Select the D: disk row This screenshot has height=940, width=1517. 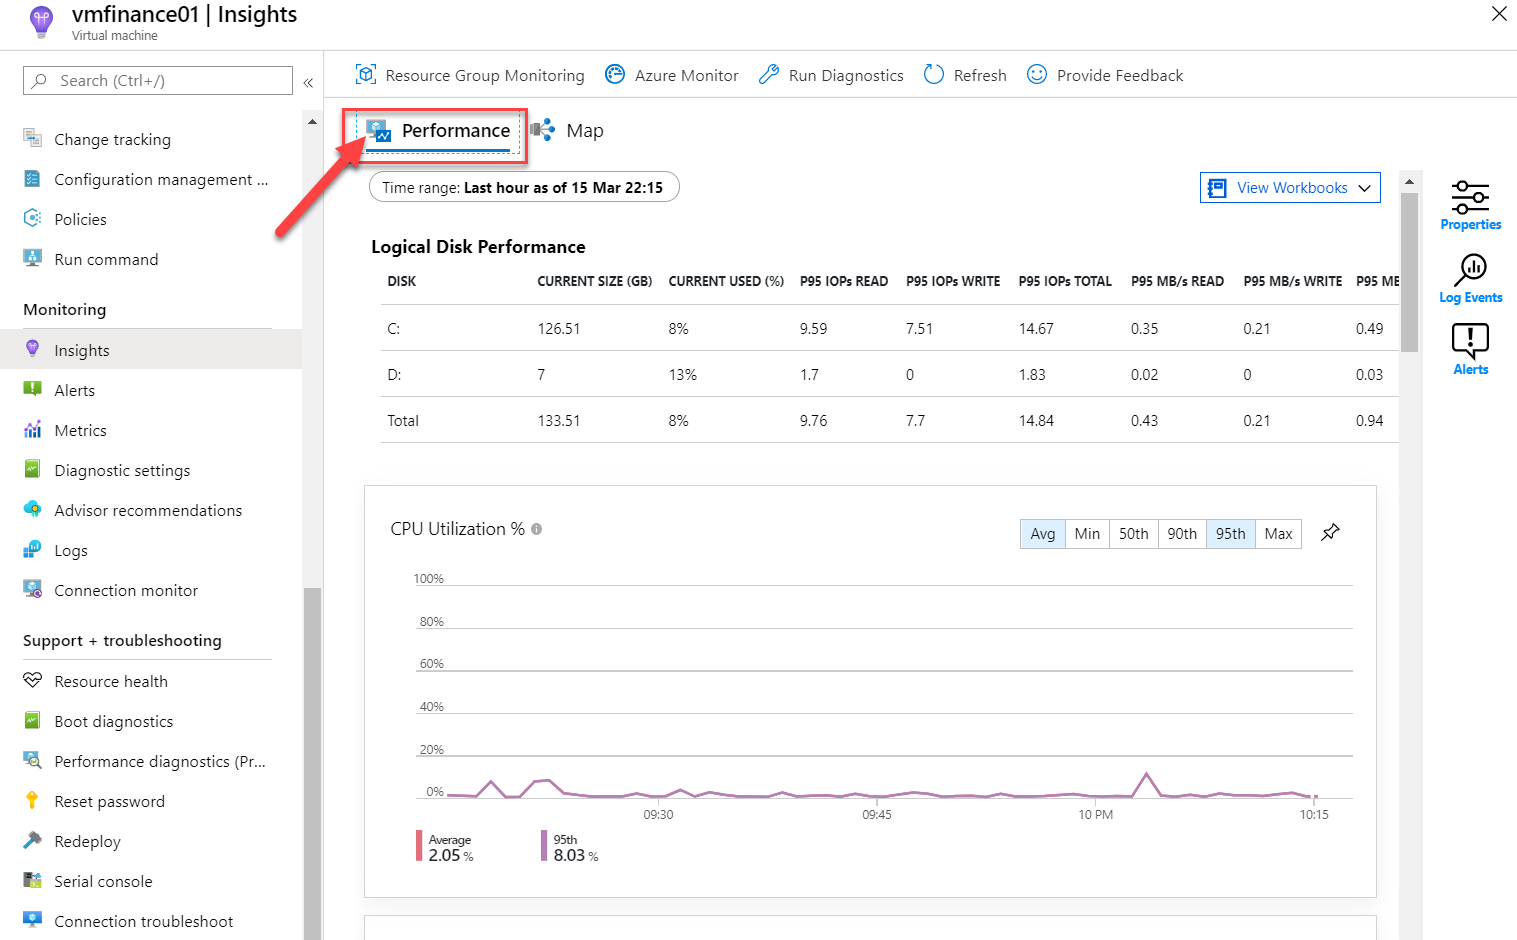click(889, 374)
